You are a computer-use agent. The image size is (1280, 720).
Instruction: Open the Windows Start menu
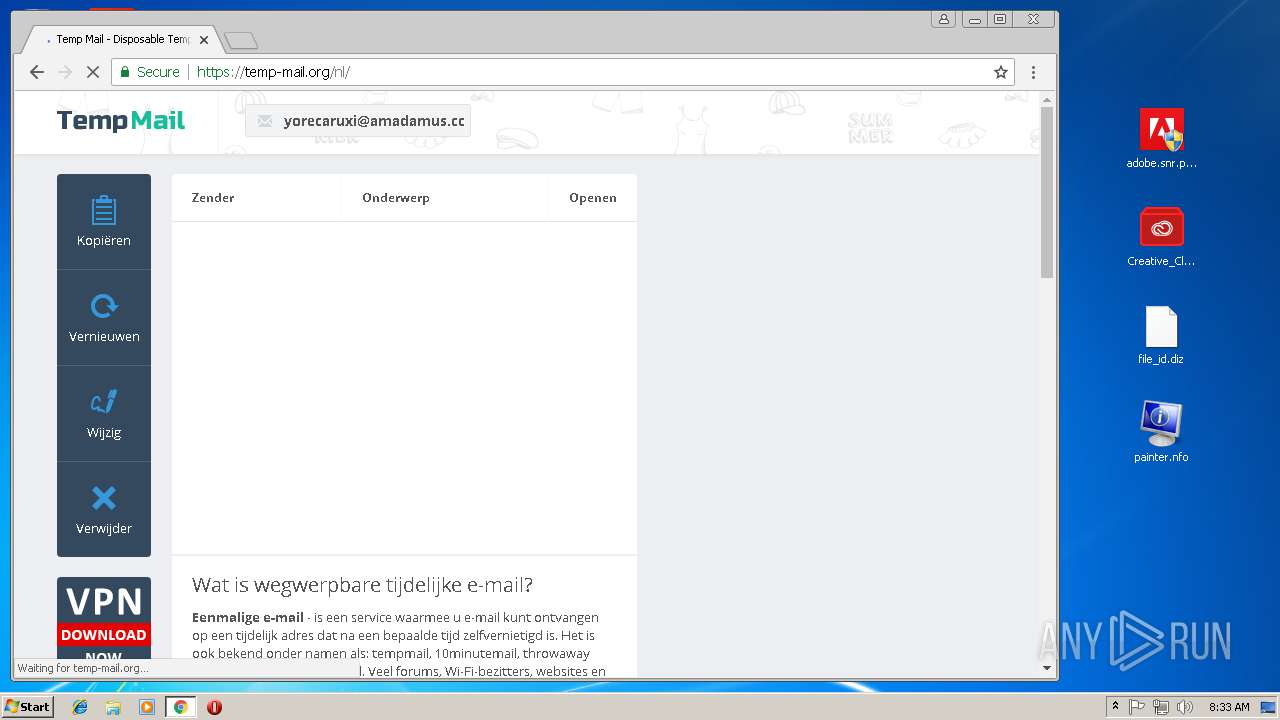tap(27, 707)
